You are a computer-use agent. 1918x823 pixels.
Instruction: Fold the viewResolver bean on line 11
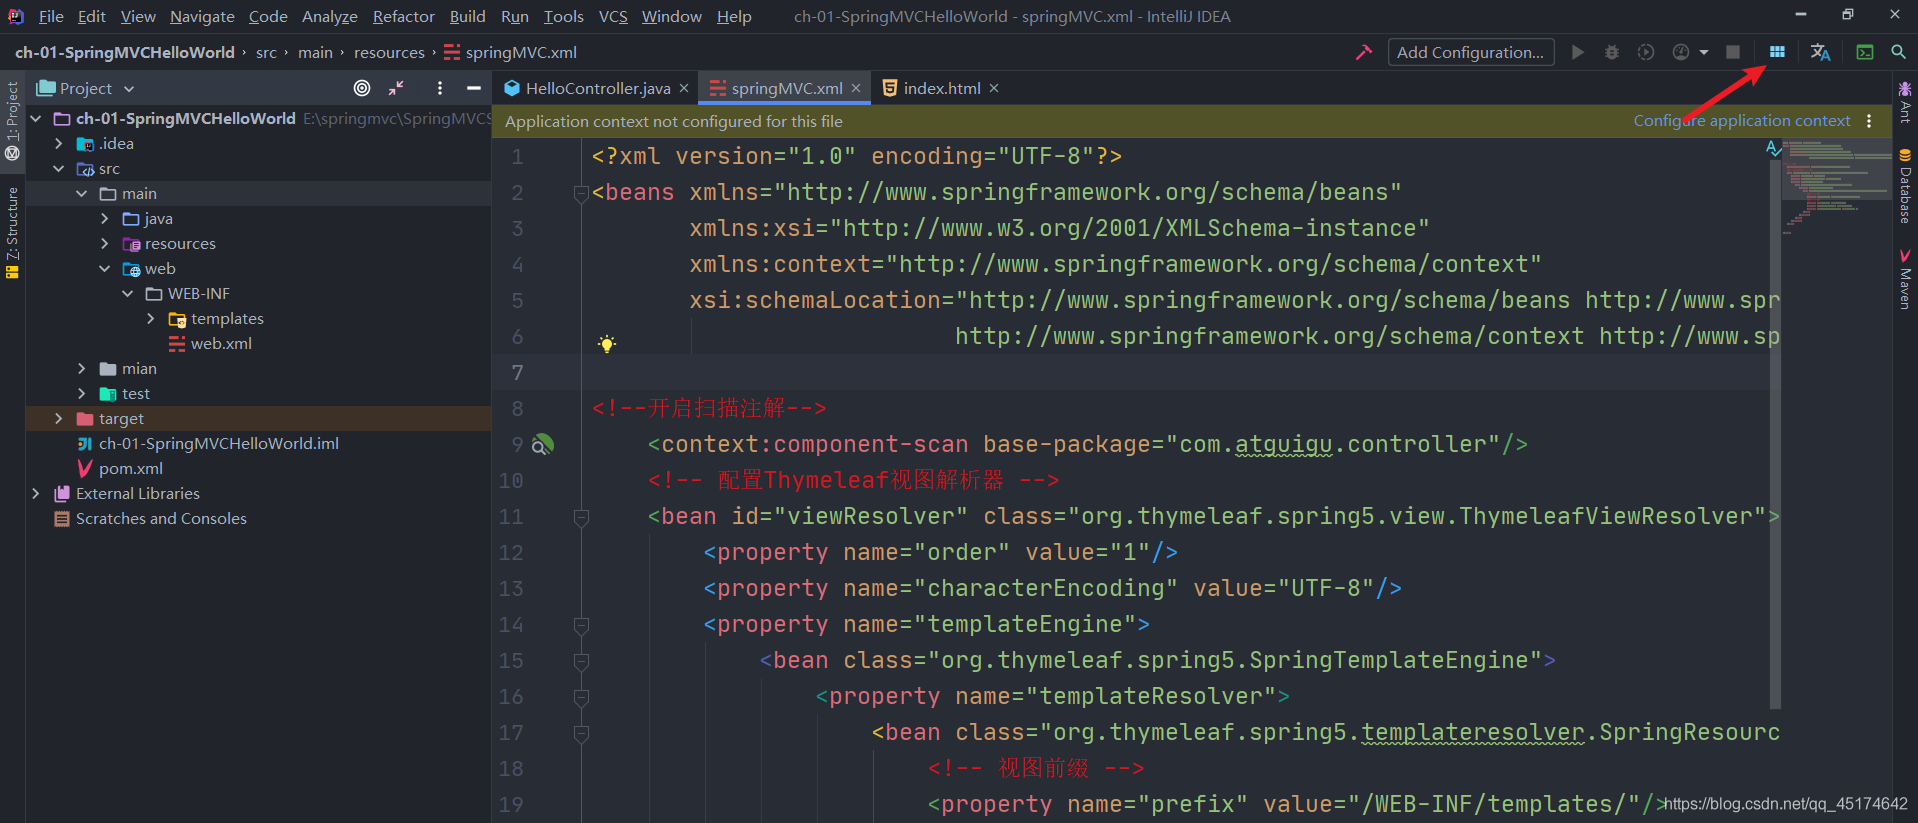pyautogui.click(x=581, y=517)
